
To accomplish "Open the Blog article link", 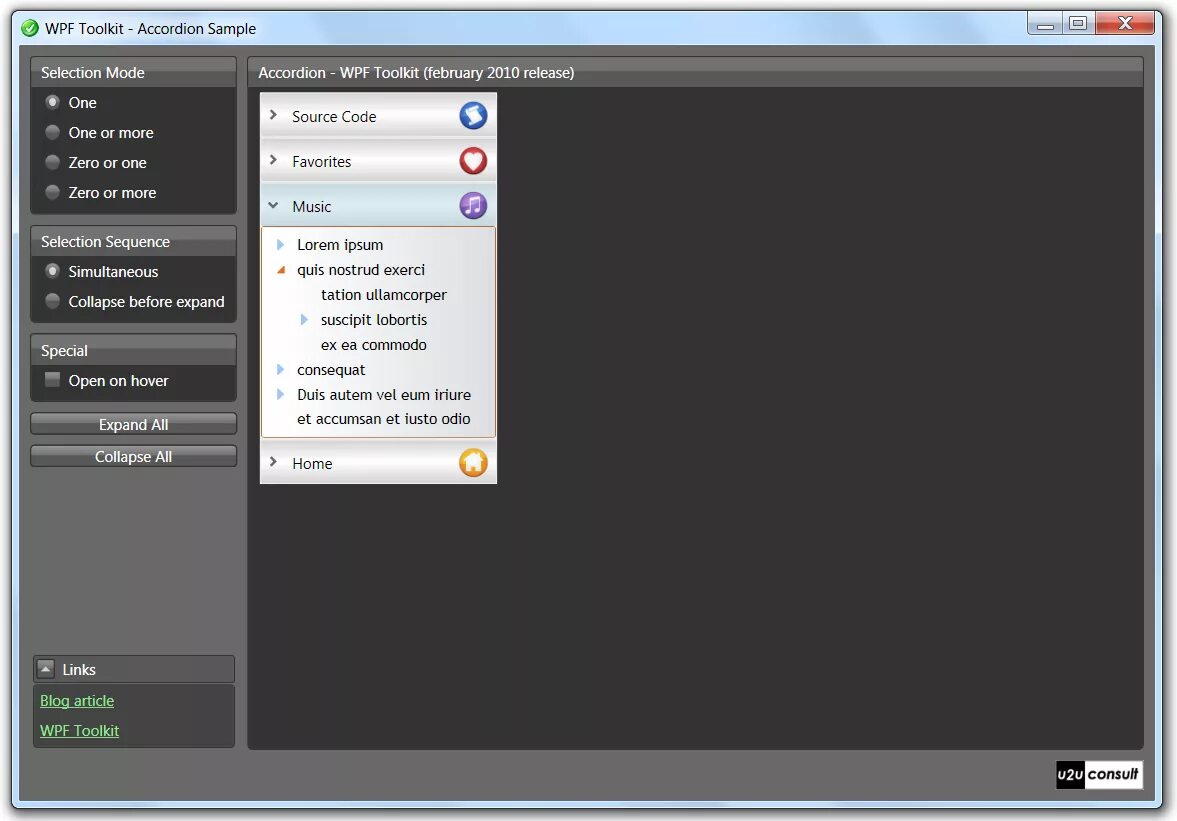I will coord(77,701).
